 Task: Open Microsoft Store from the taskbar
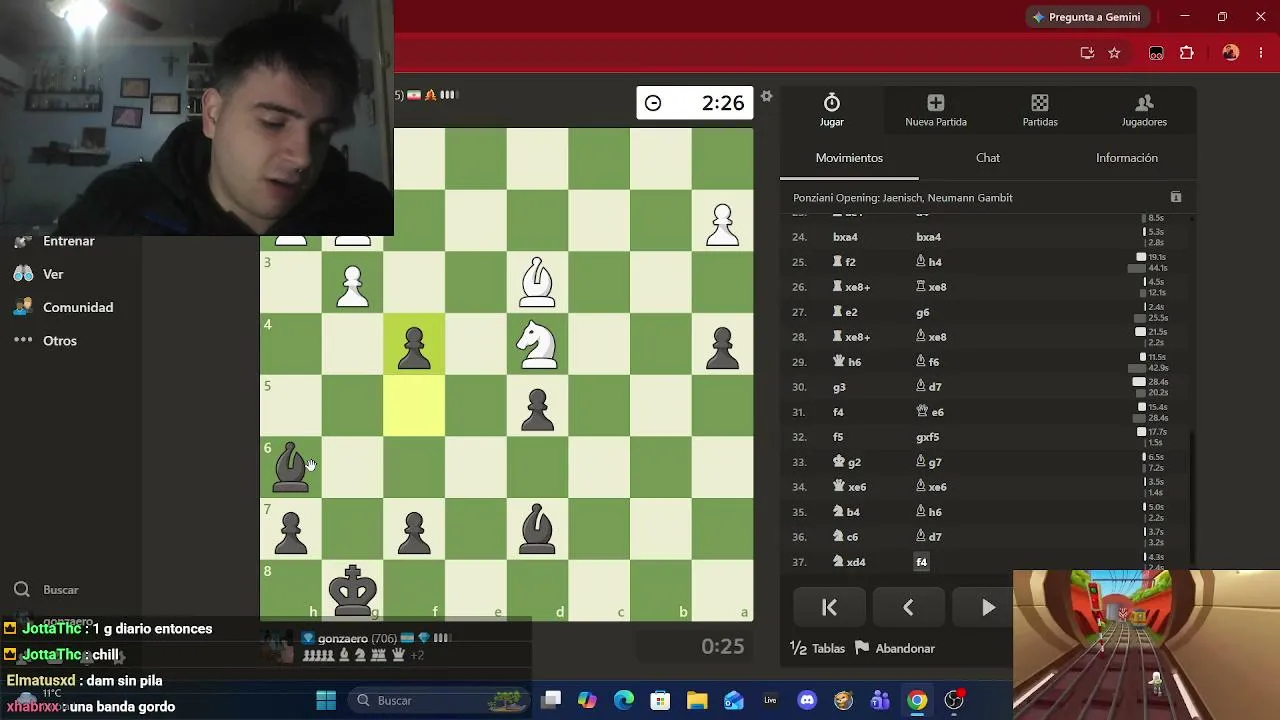click(x=660, y=700)
